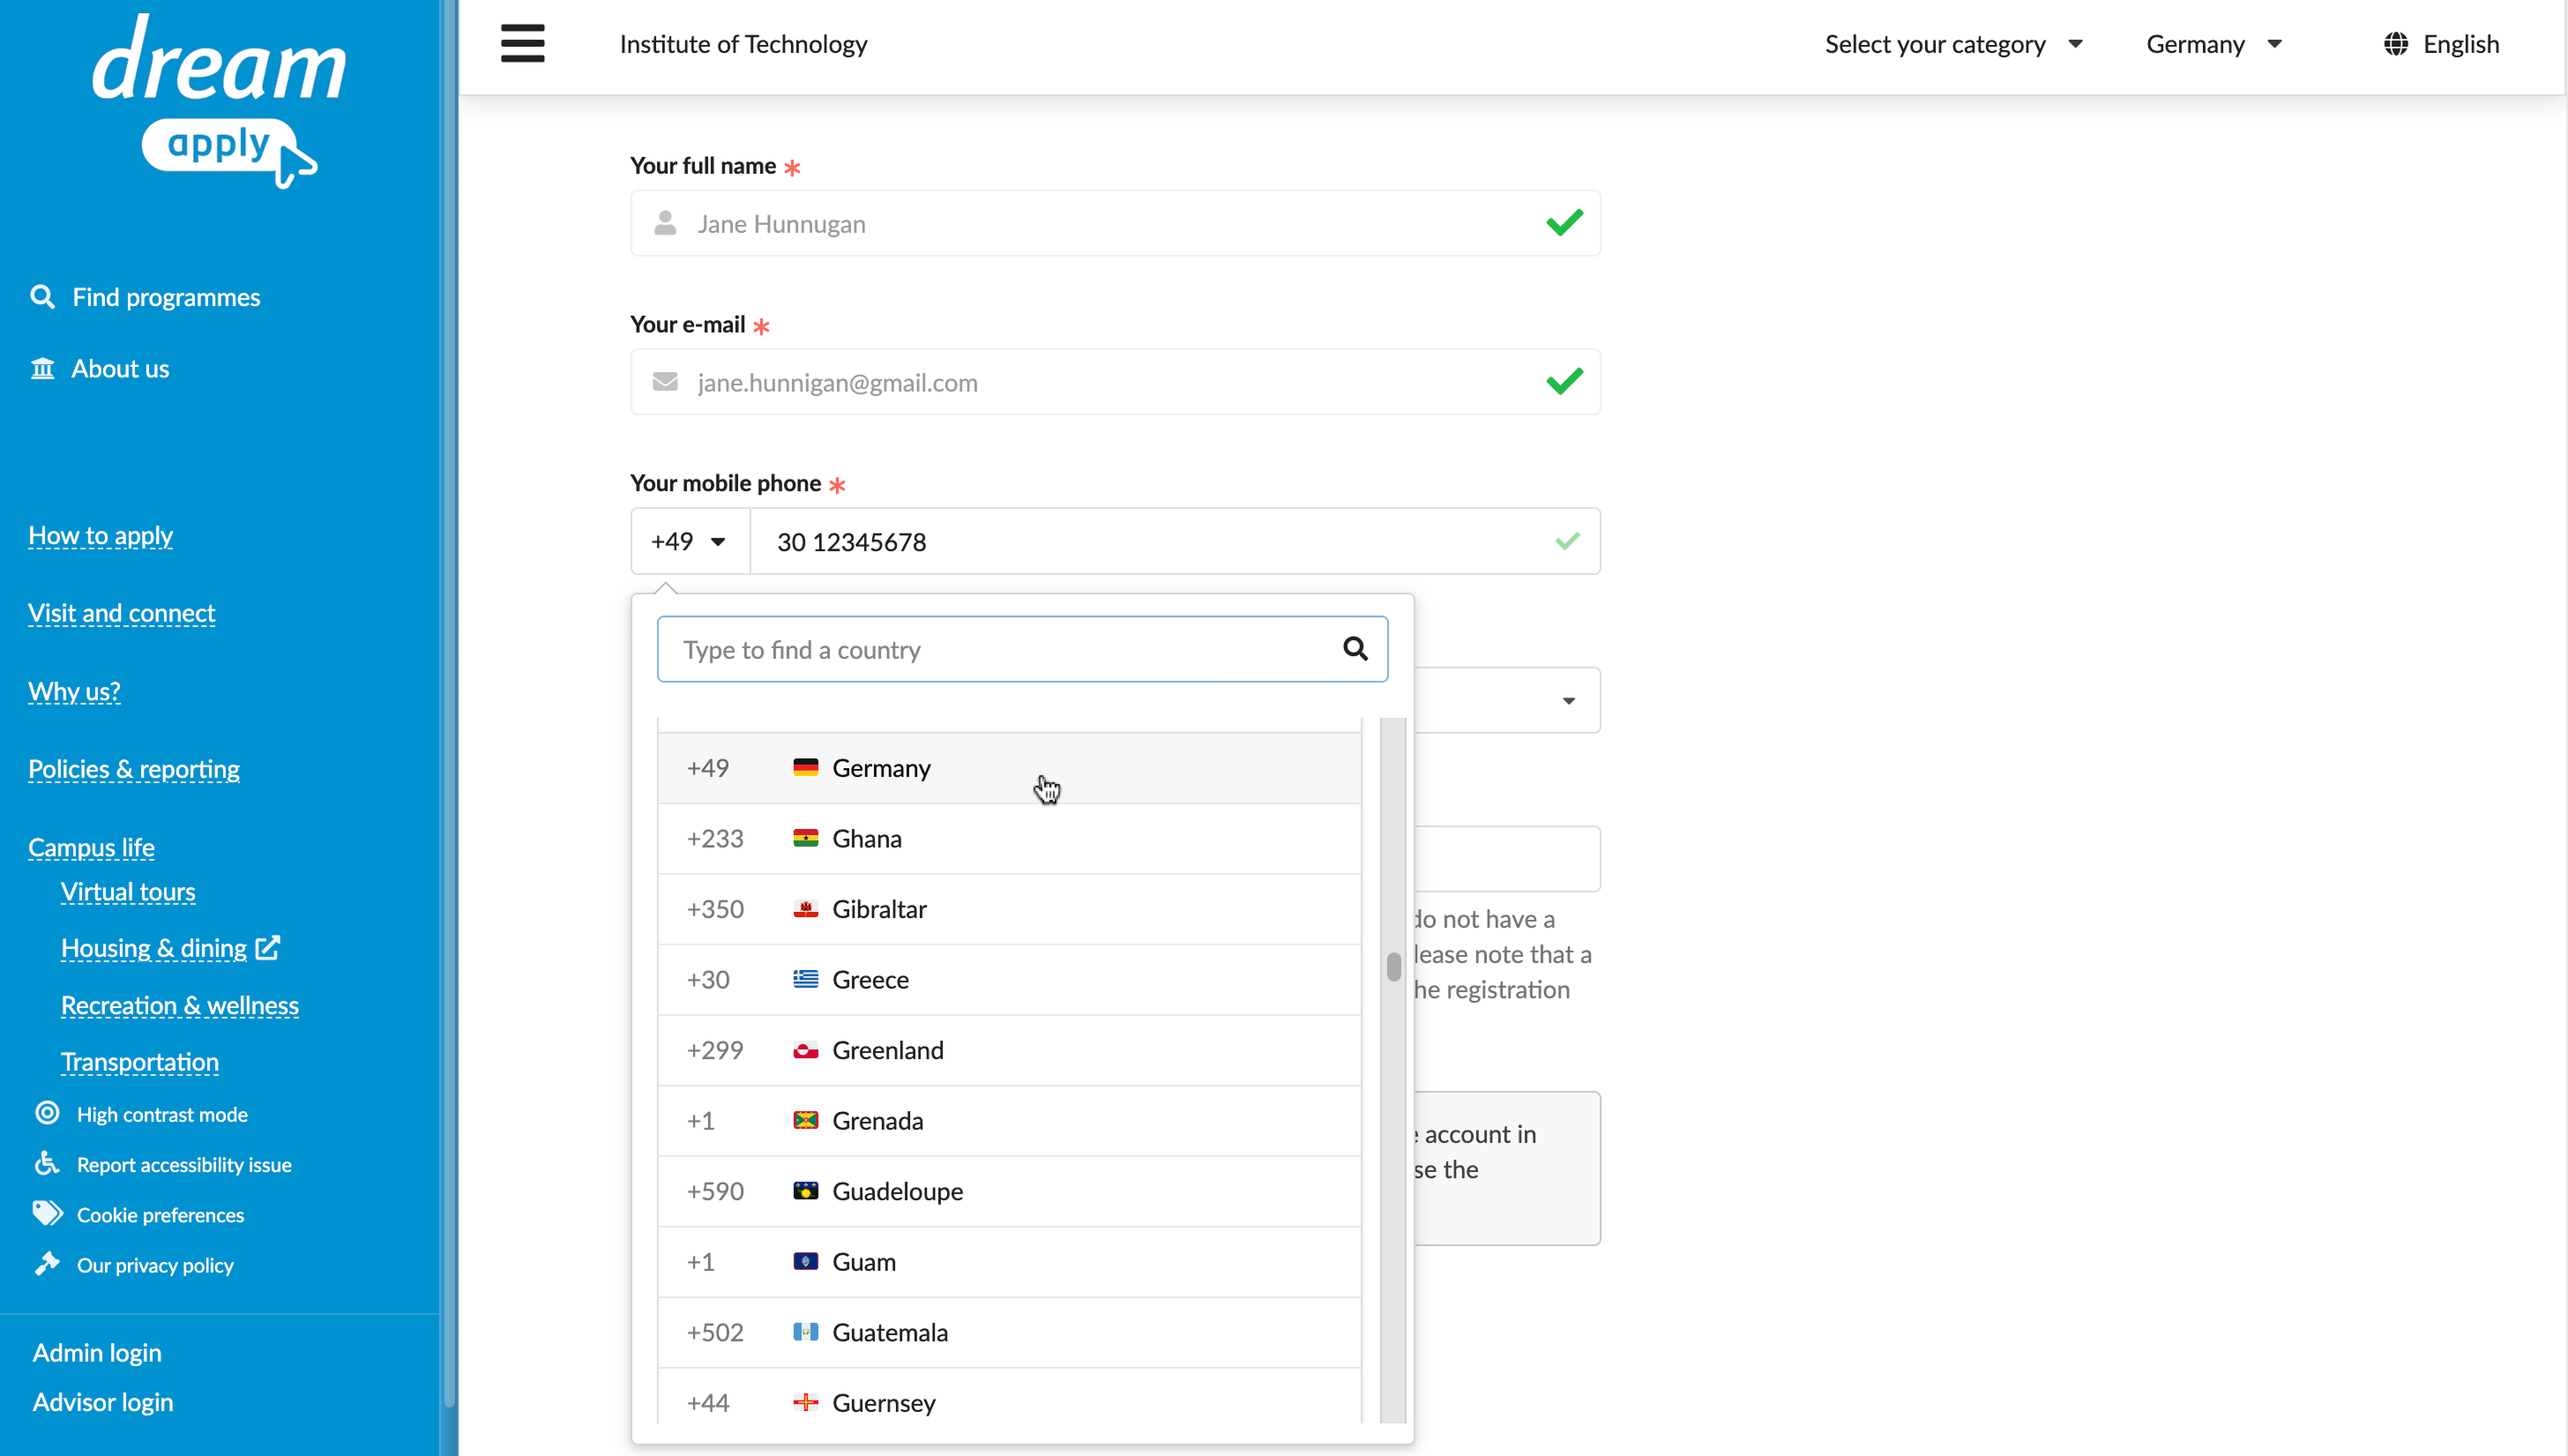Click the country list scrollbar thumb
Image resolution: width=2568 pixels, height=1456 pixels.
pyautogui.click(x=1393, y=966)
